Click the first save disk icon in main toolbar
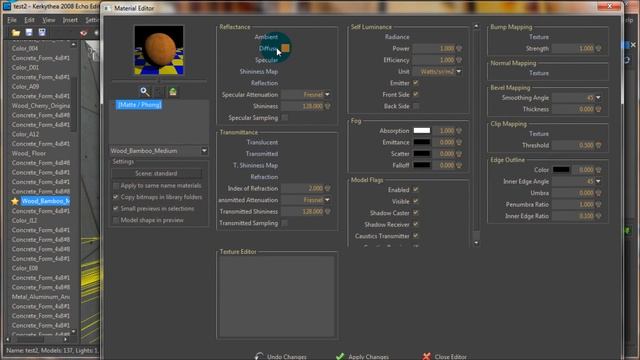This screenshot has width=640, height=360. coord(29,32)
